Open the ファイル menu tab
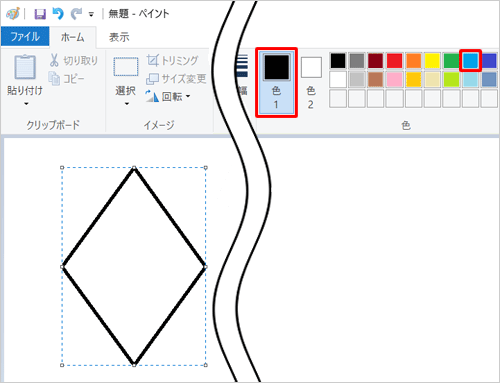The height and width of the screenshot is (383, 500). click(25, 36)
